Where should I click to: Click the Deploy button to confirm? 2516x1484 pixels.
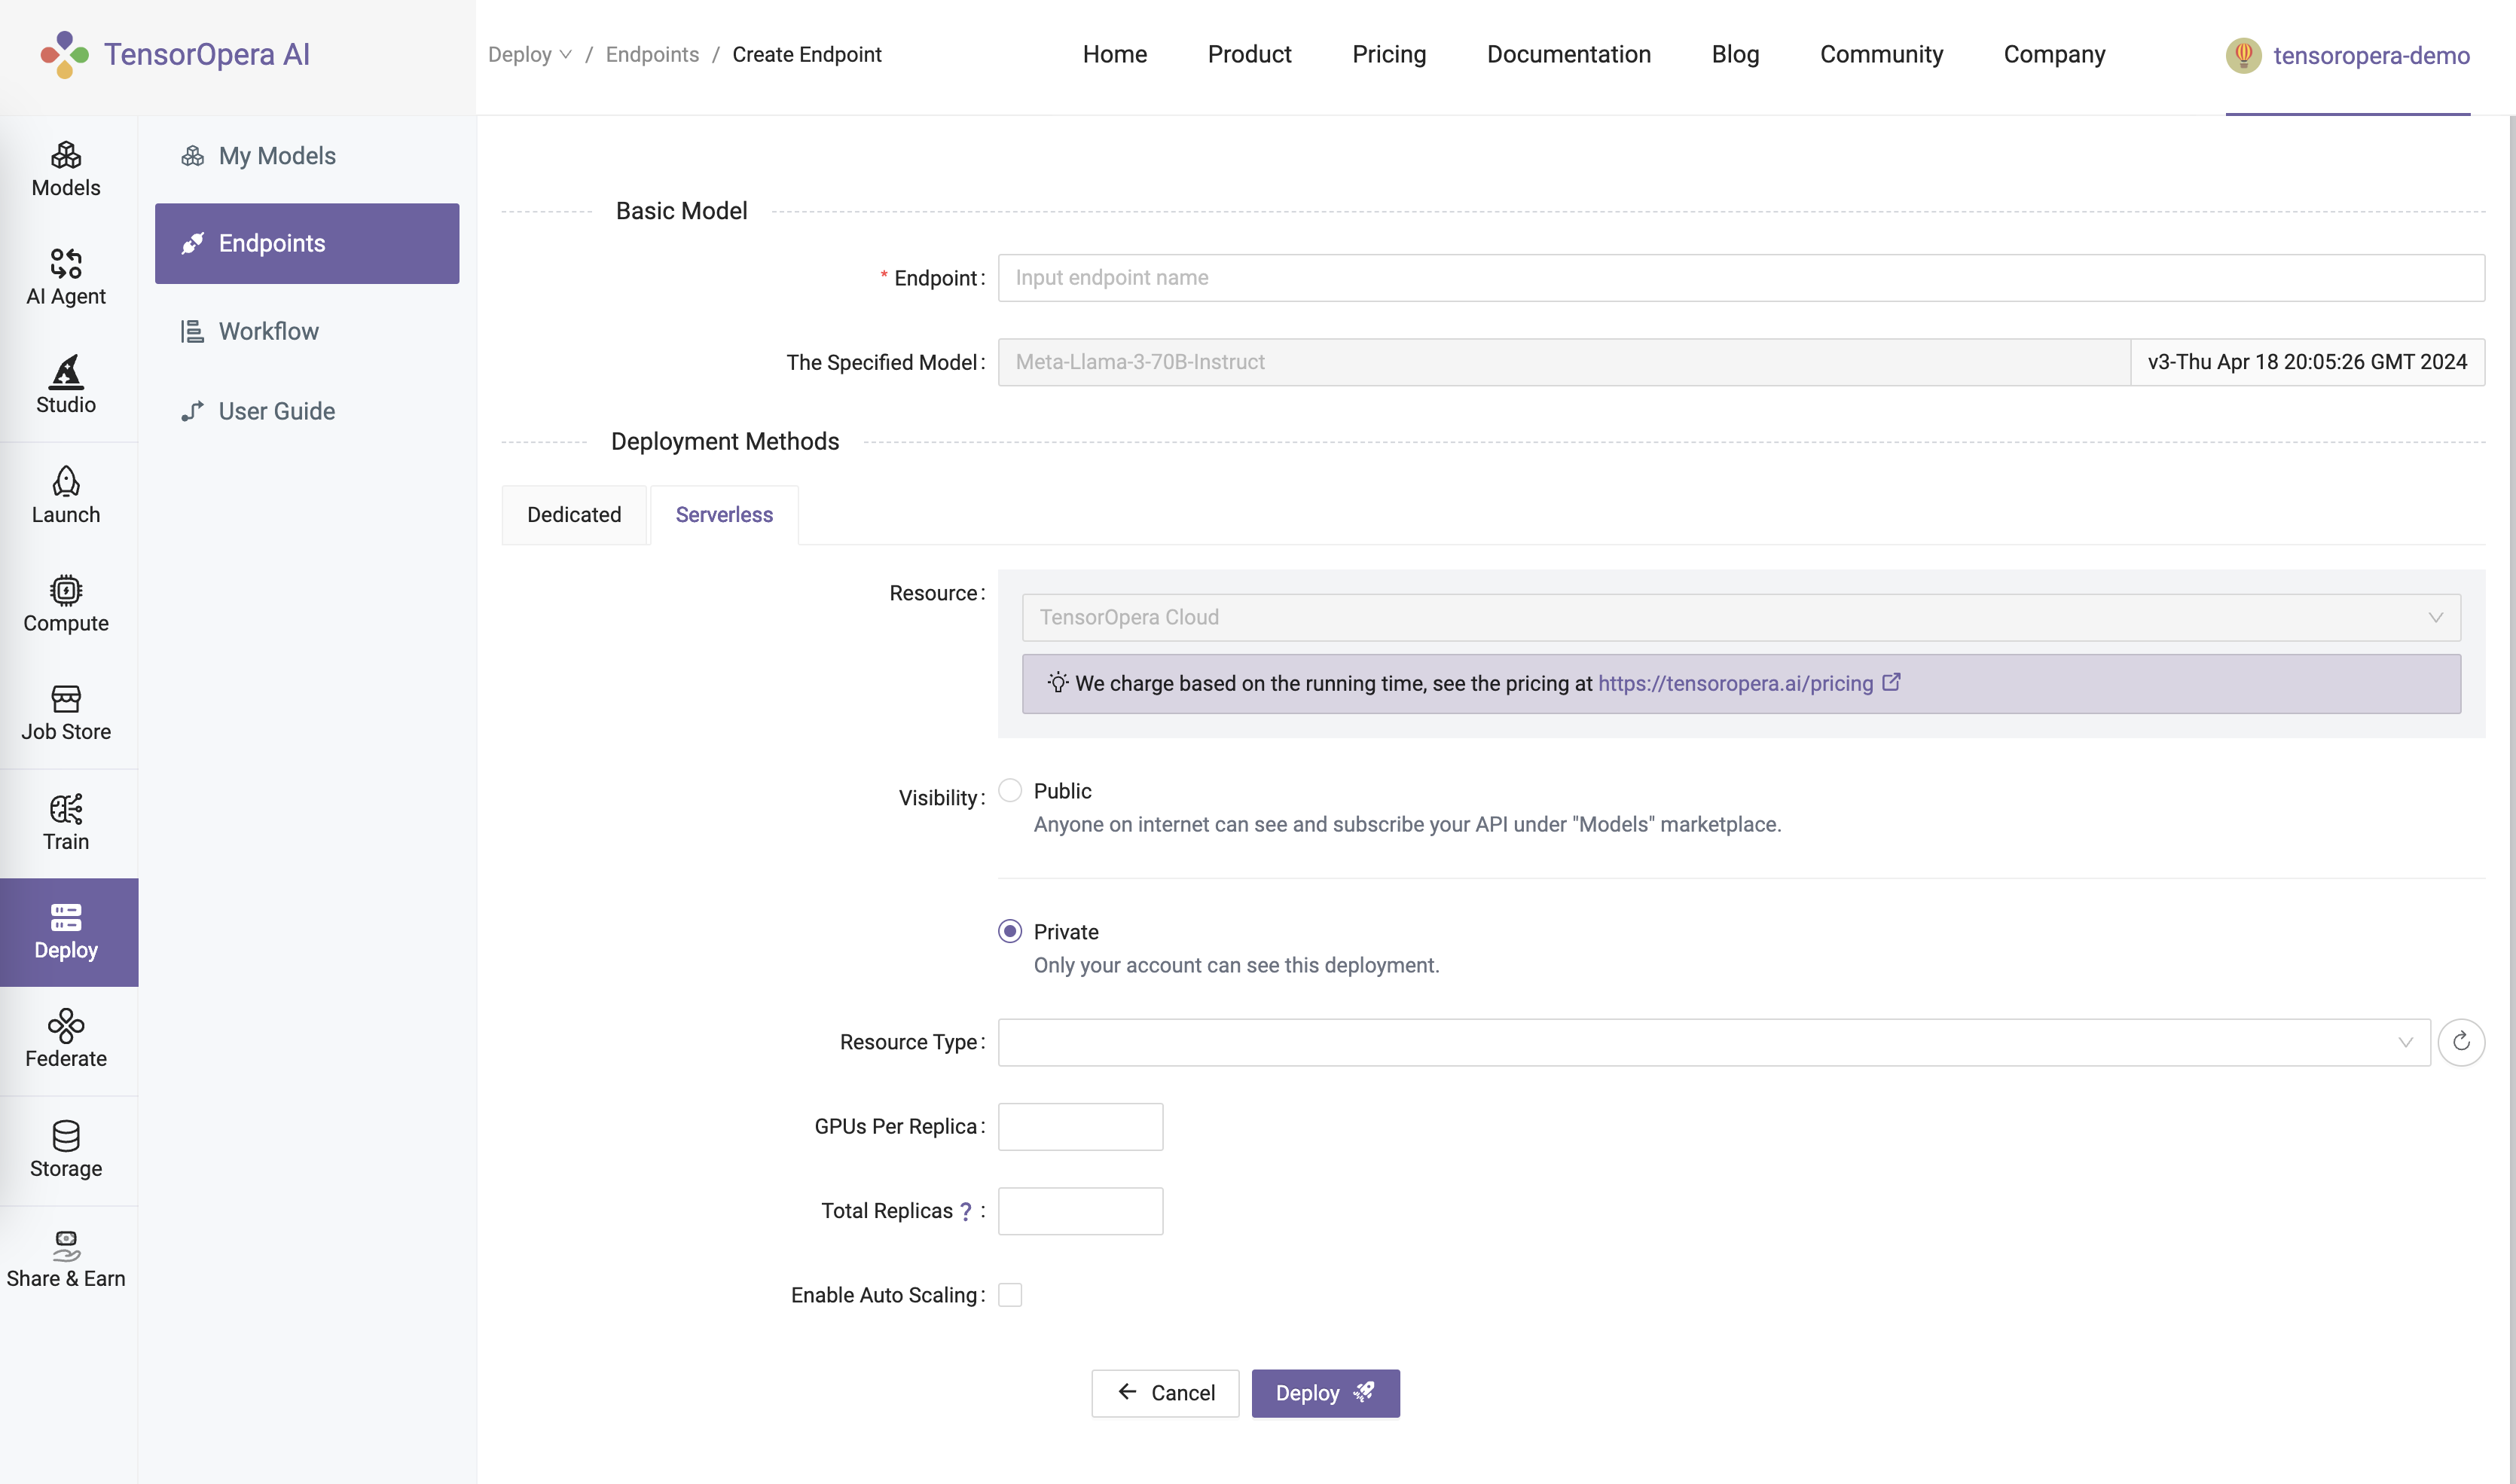pos(1324,1392)
